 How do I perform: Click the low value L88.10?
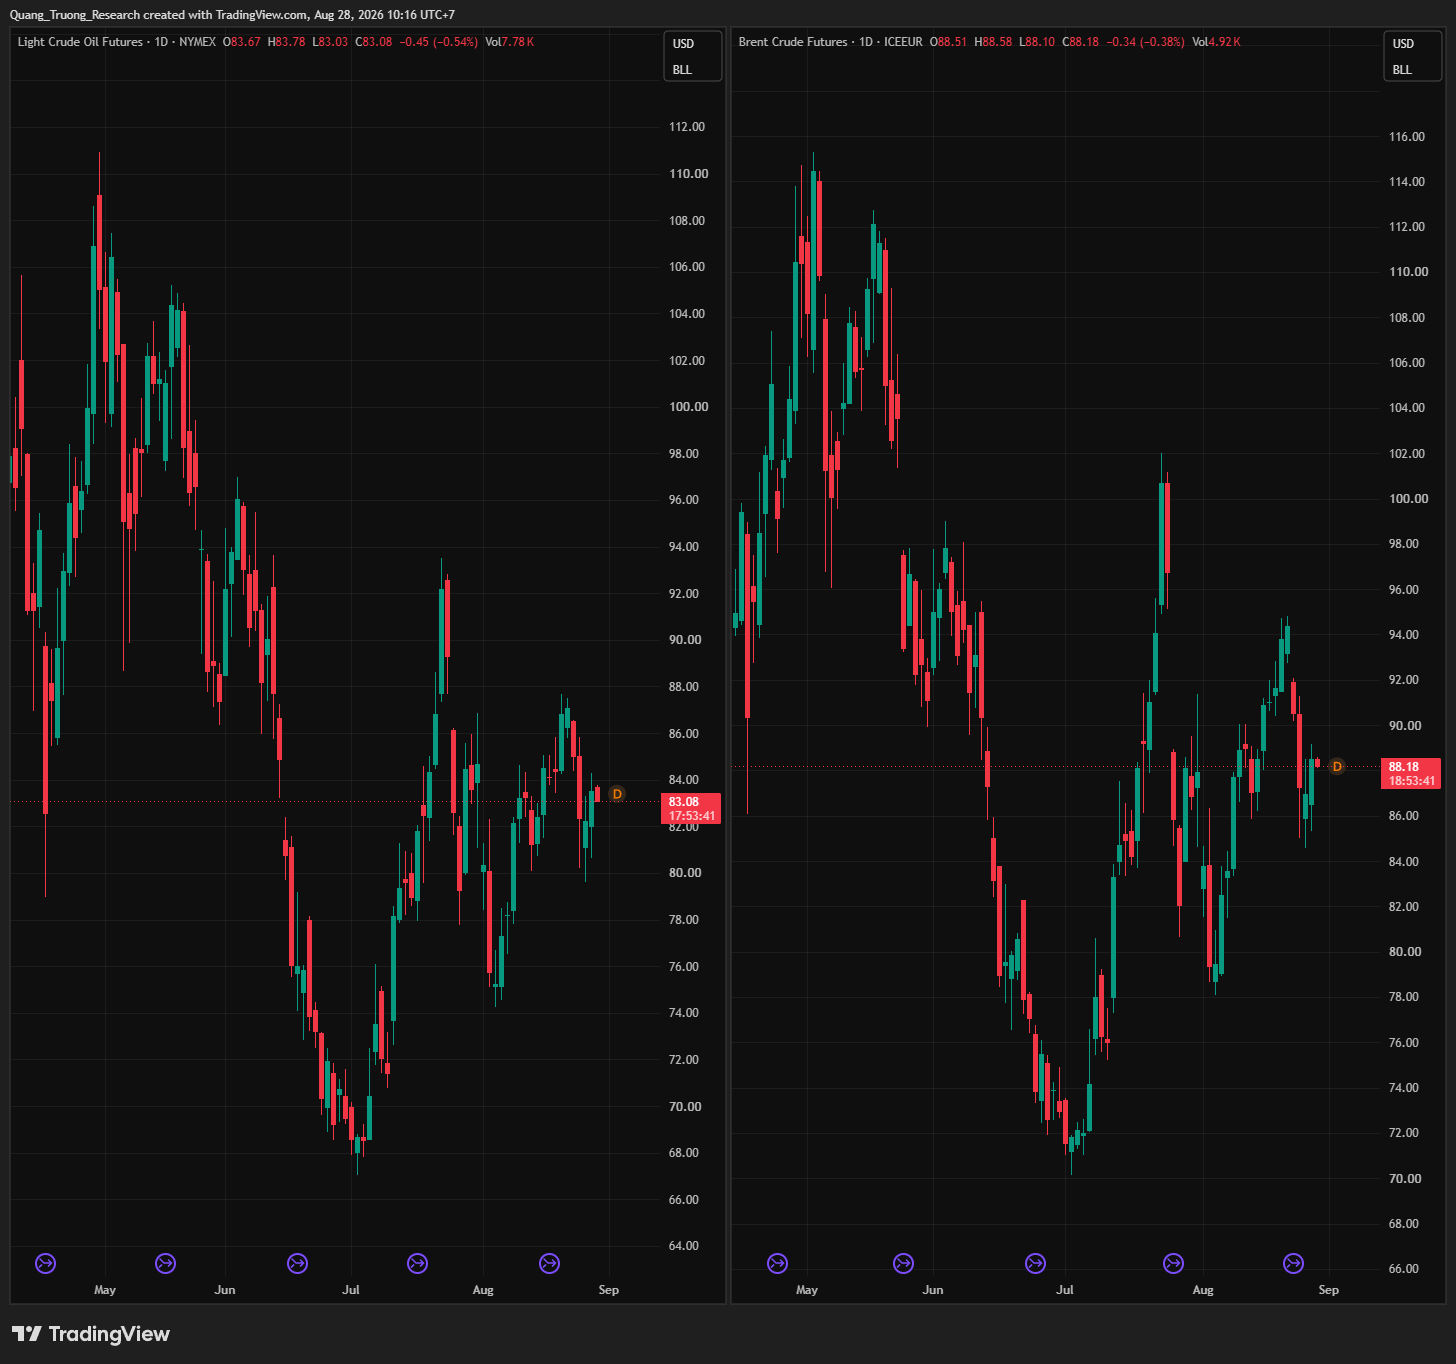pos(1037,42)
